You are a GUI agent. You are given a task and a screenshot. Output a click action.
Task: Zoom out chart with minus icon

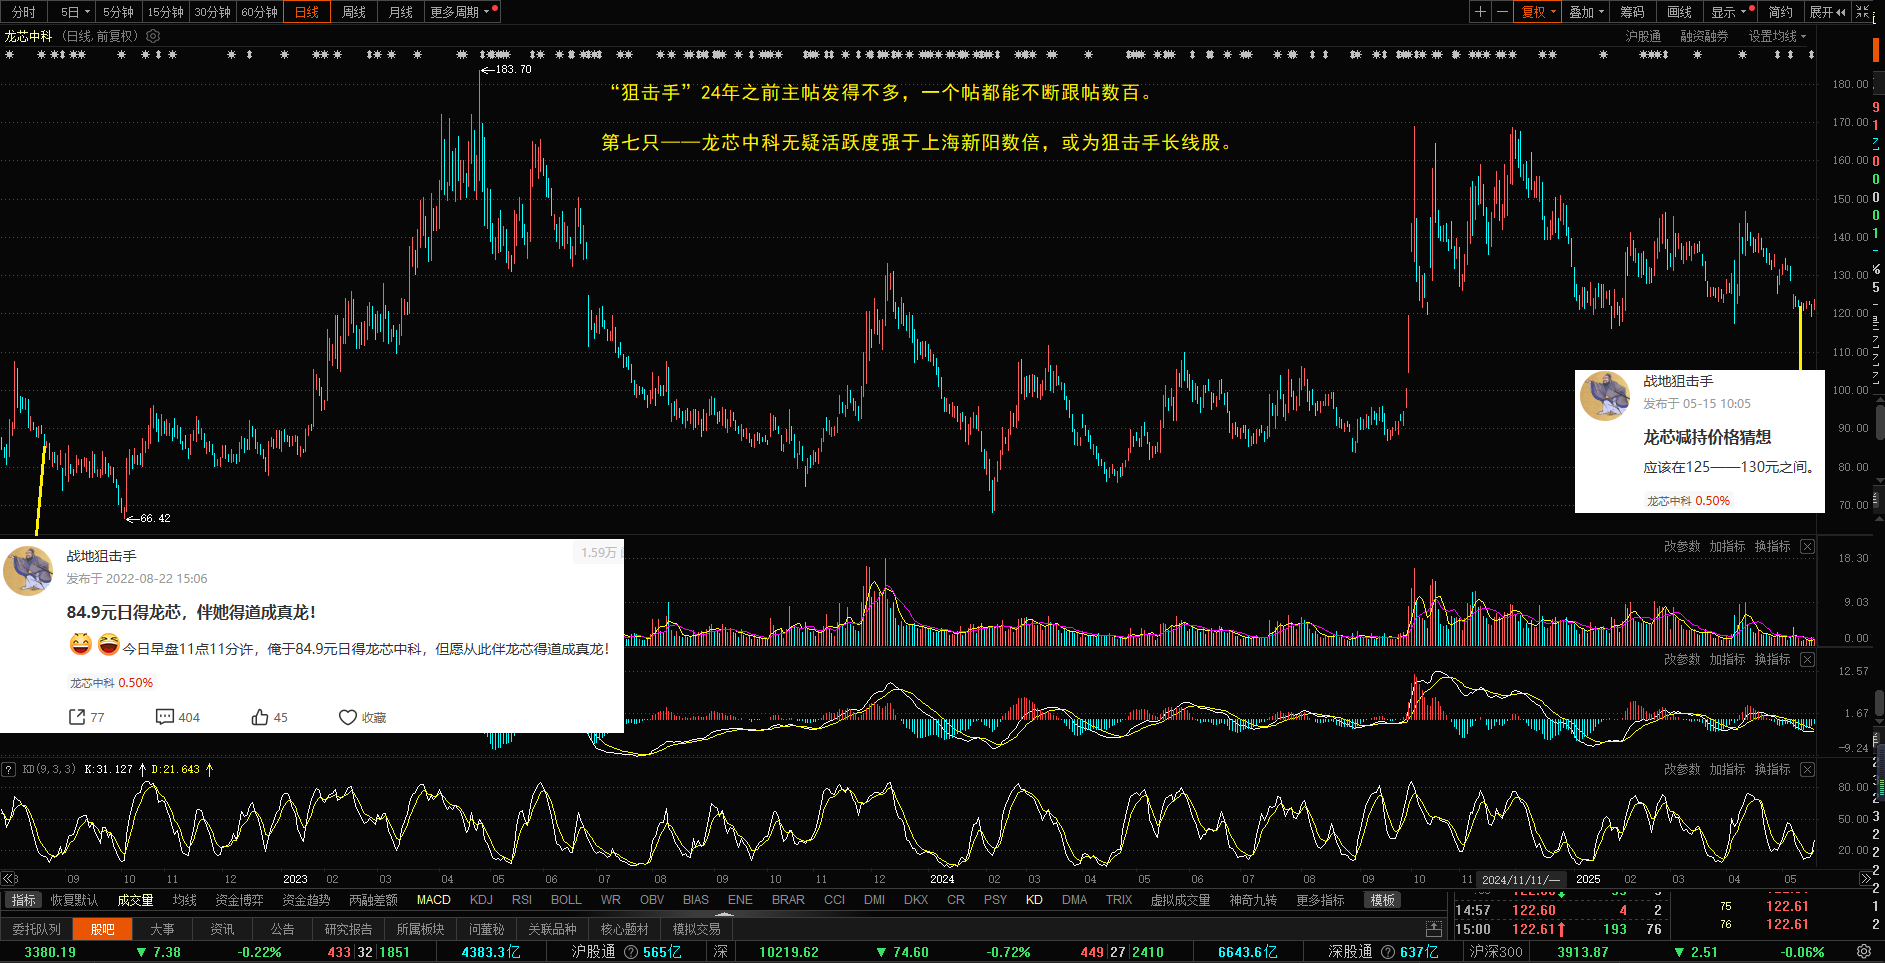(1502, 12)
